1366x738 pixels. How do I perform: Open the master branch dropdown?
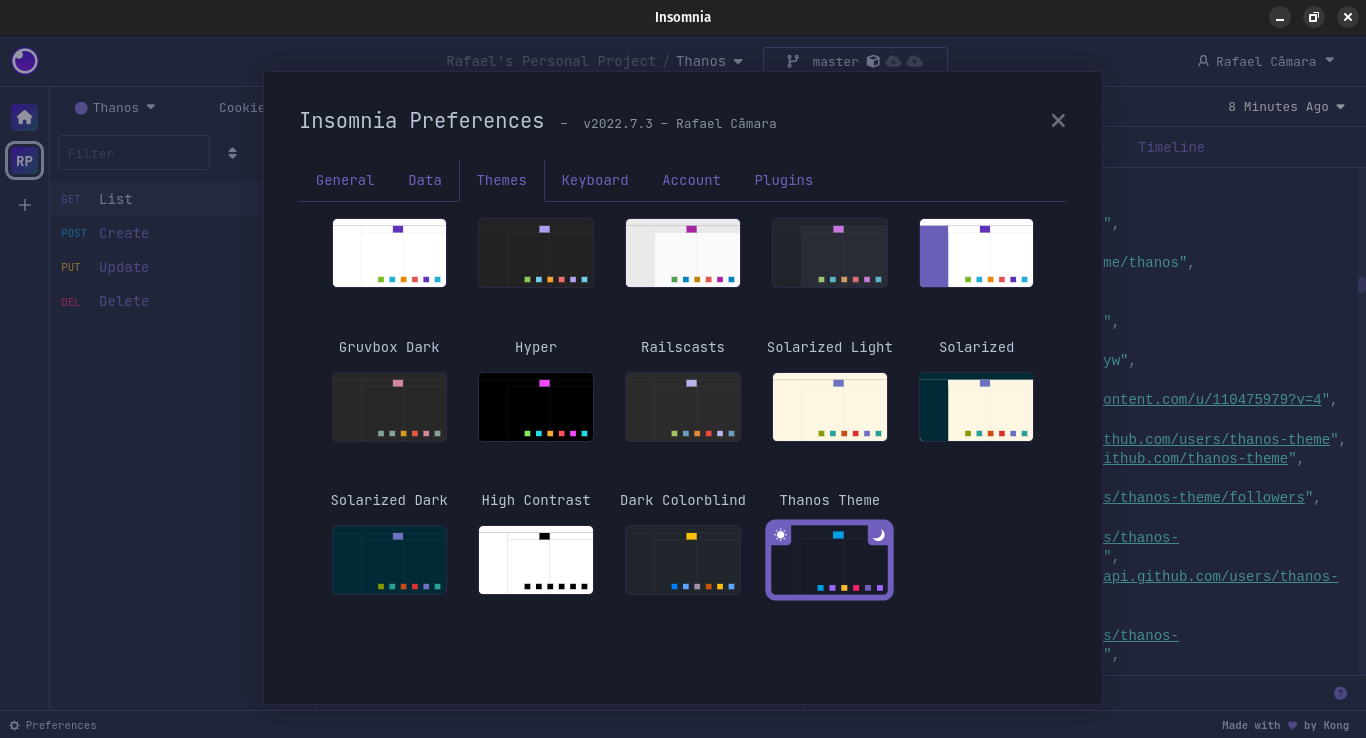(x=855, y=61)
